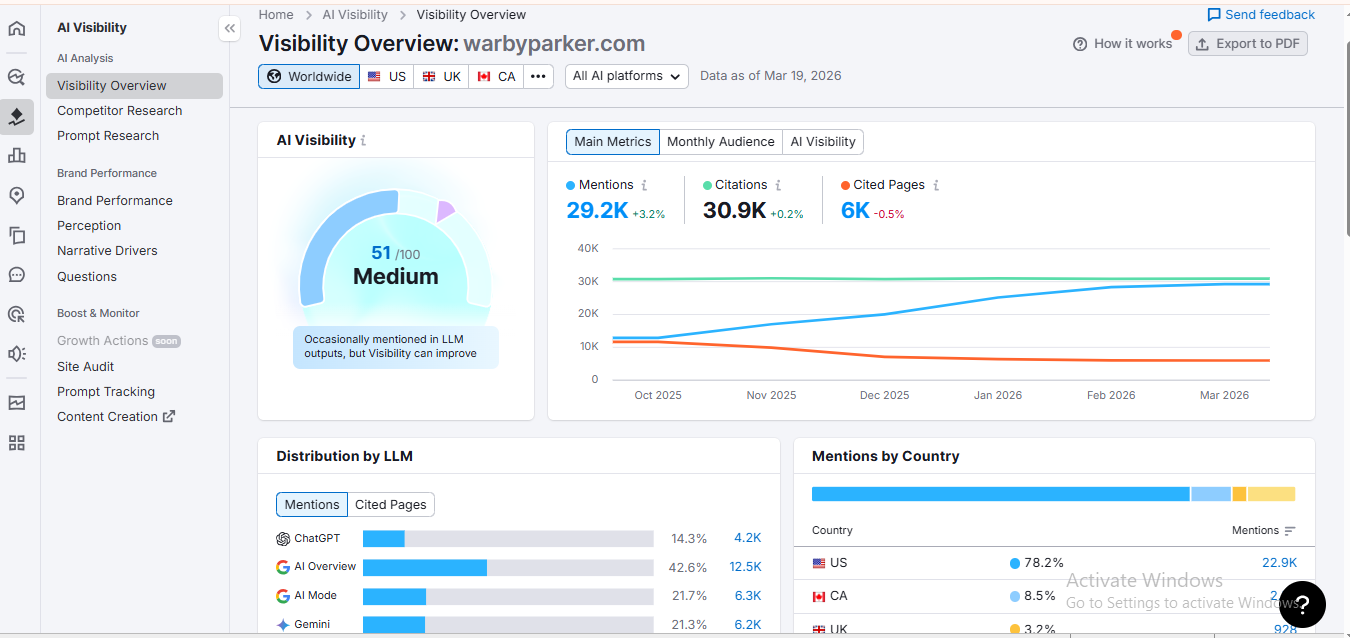Image resolution: width=1350 pixels, height=638 pixels.
Task: Switch to the Monthly Audience tab
Action: point(721,141)
